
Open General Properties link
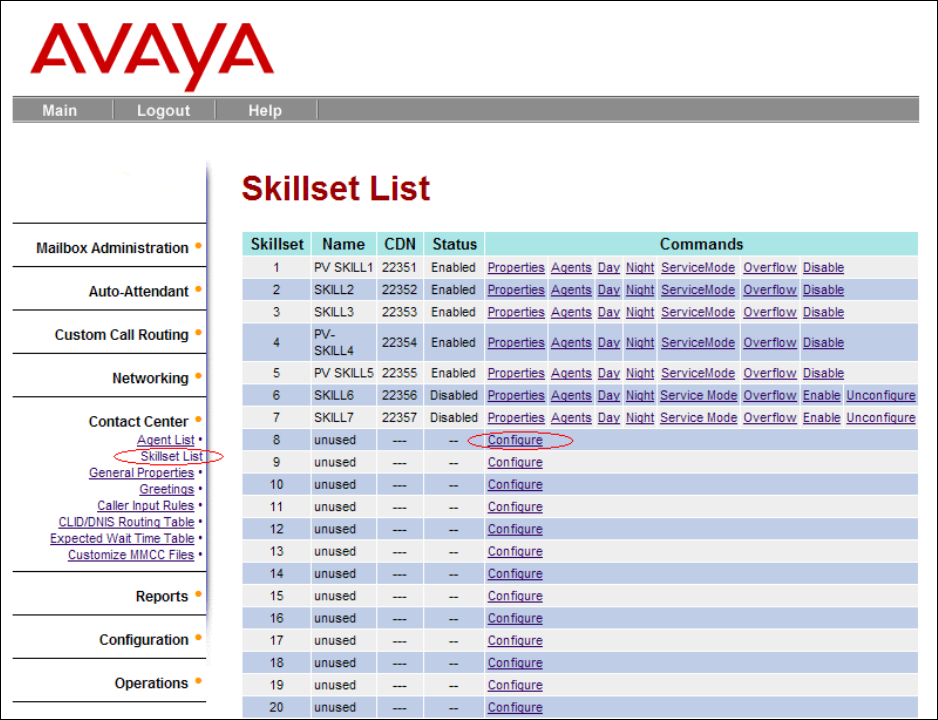(142, 473)
